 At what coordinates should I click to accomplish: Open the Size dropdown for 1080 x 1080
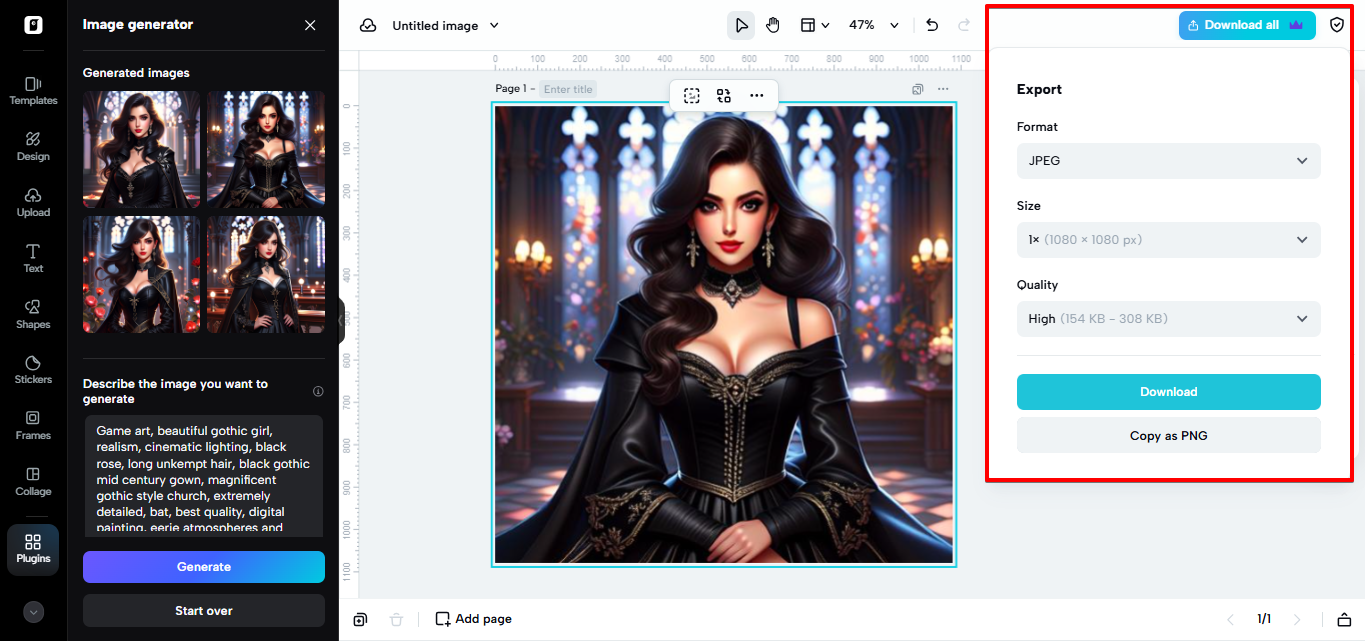[x=1168, y=239]
